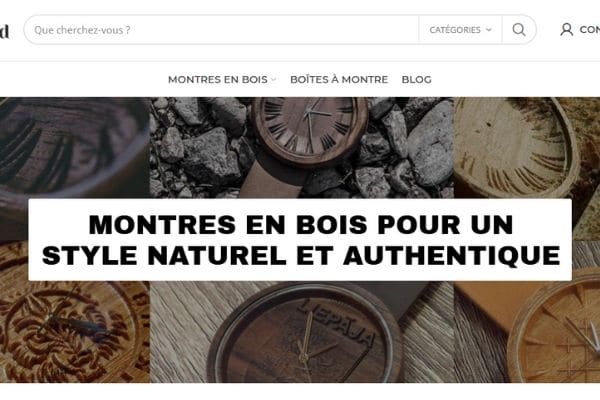Image resolution: width=600 pixels, height=400 pixels.
Task: Click the chevron arrow beside Catégories
Action: (x=489, y=30)
